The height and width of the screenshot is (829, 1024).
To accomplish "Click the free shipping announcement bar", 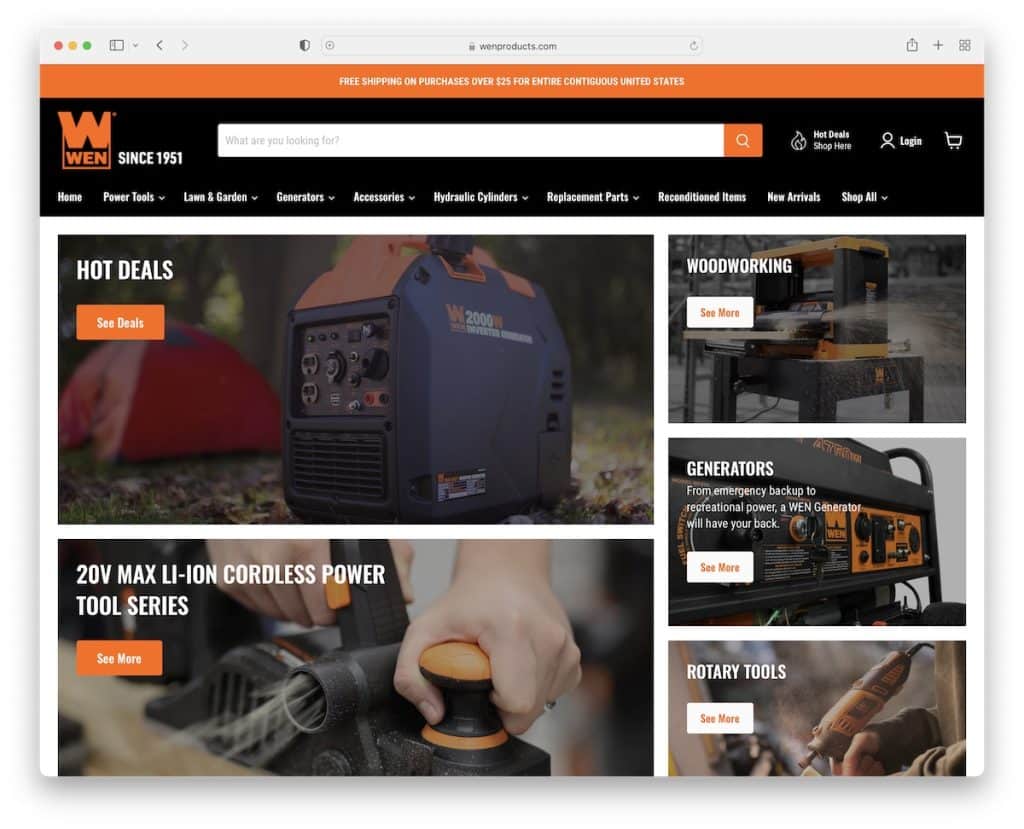I will (512, 81).
